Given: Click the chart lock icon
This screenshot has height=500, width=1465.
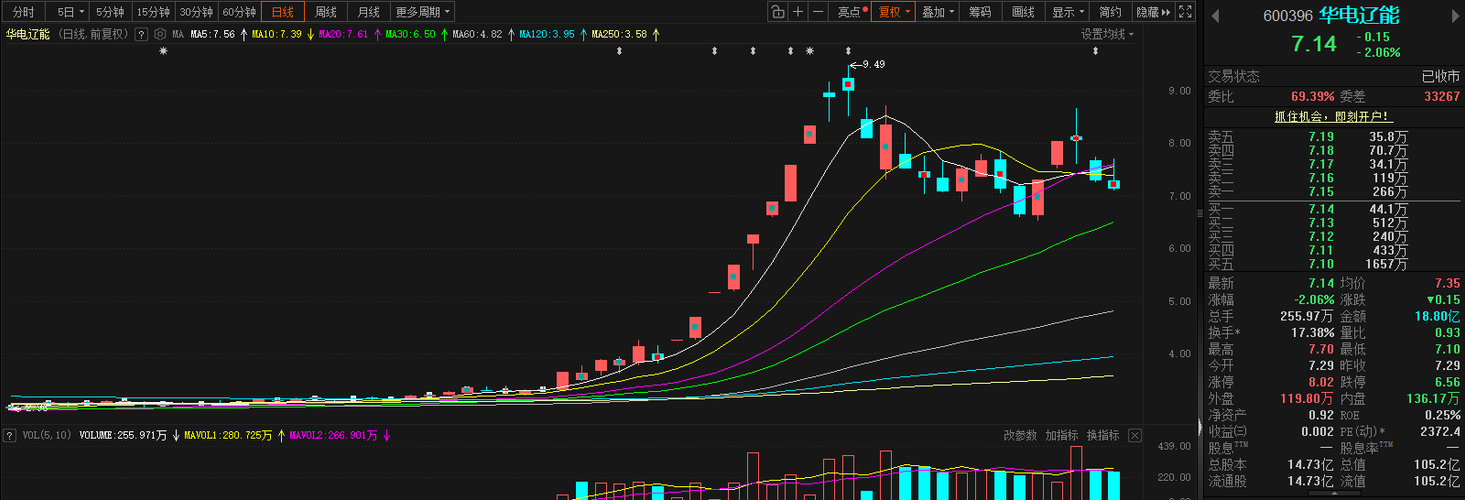Looking at the screenshot, I should click(x=777, y=12).
